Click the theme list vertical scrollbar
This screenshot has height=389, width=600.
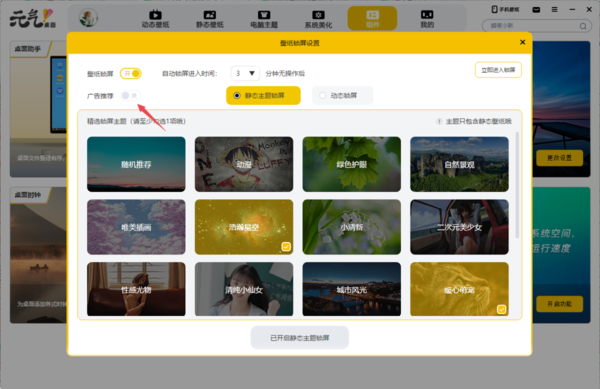517,185
